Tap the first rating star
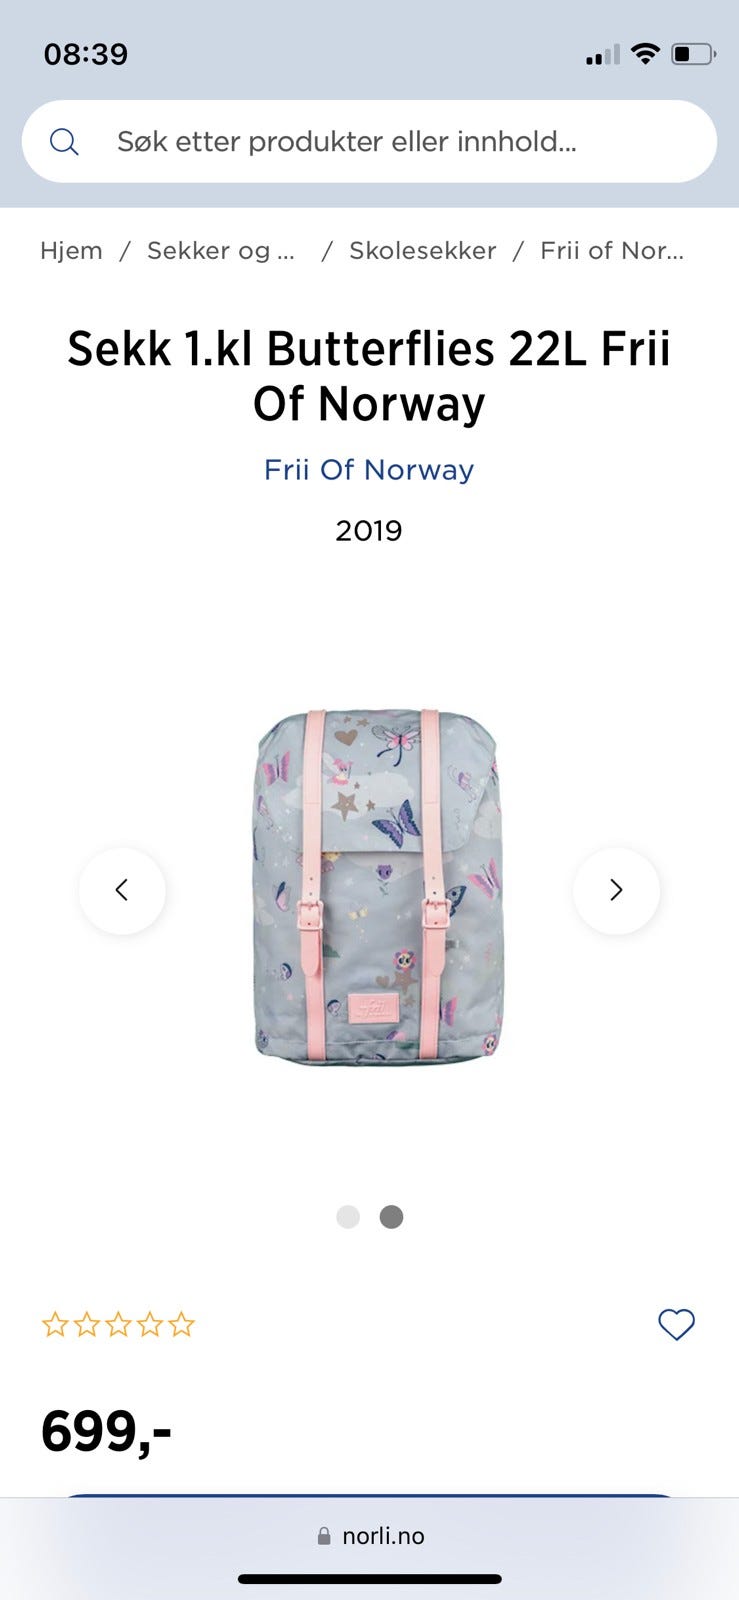739x1600 pixels. coord(55,1325)
